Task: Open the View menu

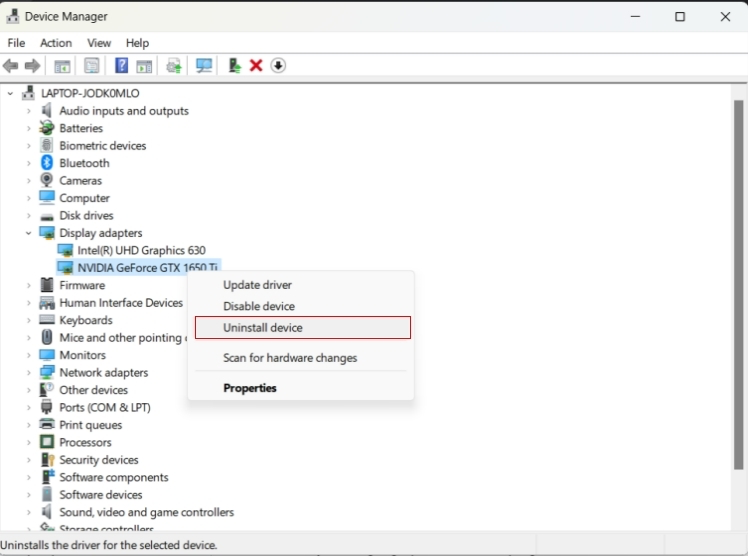Action: click(x=99, y=43)
